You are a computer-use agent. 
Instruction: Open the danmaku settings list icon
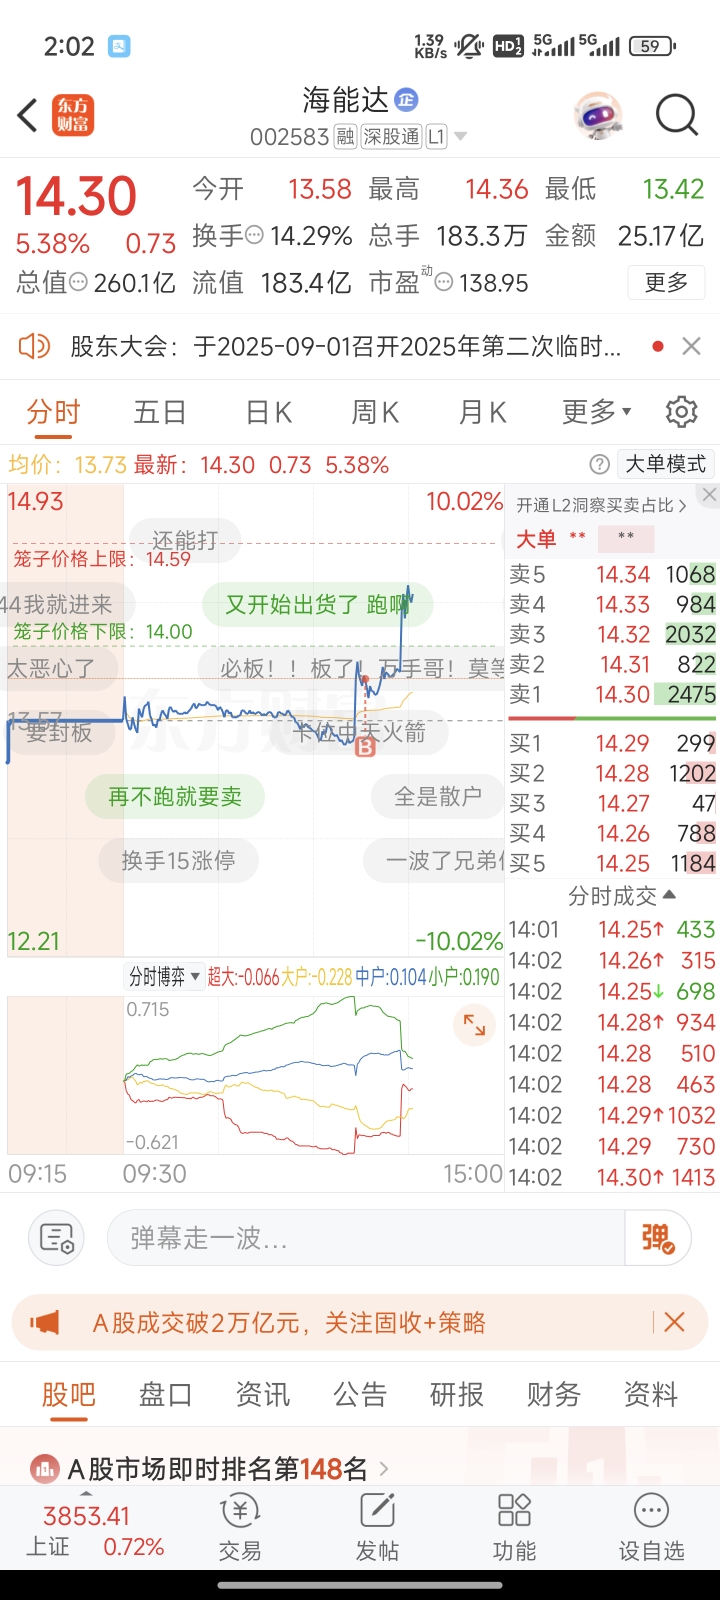[57, 1238]
